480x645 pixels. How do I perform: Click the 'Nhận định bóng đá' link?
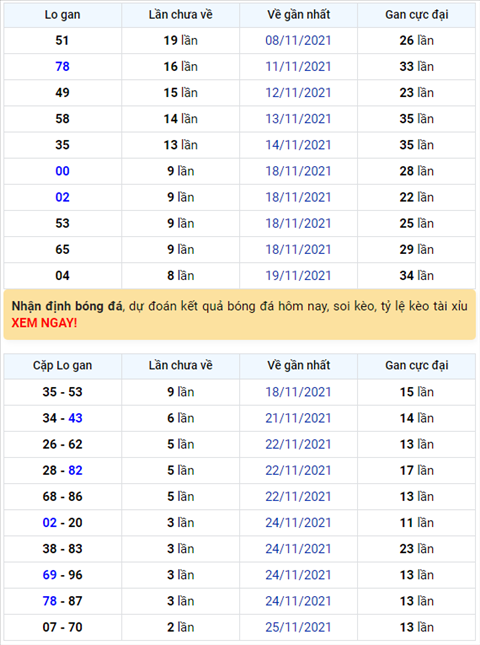click(x=67, y=306)
